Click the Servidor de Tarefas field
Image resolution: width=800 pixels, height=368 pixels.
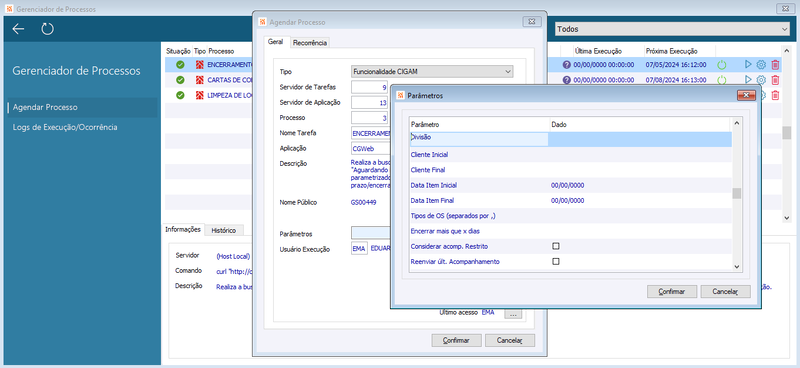click(x=369, y=87)
